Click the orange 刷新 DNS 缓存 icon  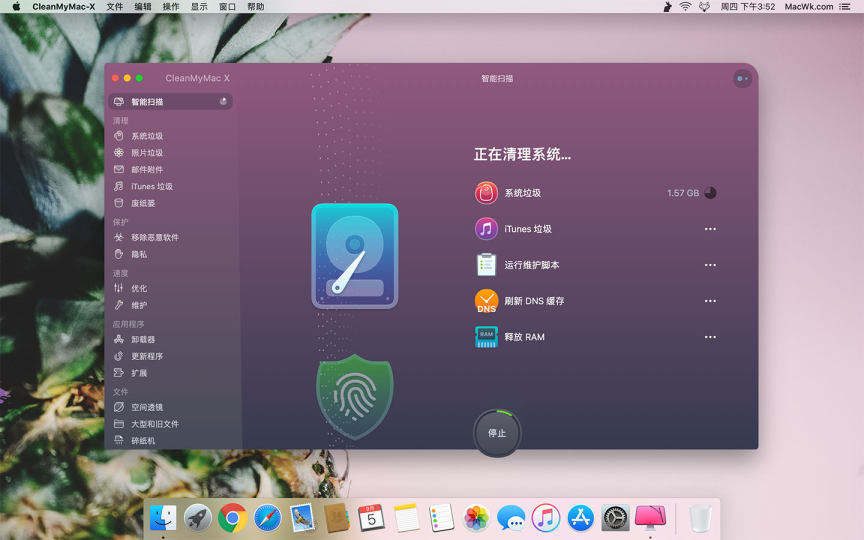(486, 301)
